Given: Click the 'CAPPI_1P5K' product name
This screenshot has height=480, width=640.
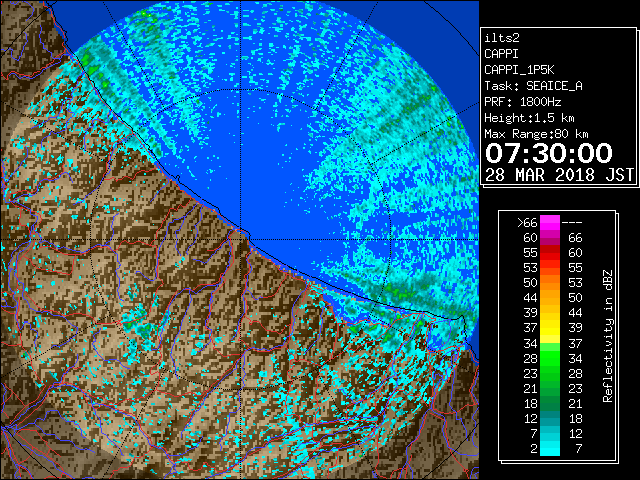Looking at the screenshot, I should 519,70.
